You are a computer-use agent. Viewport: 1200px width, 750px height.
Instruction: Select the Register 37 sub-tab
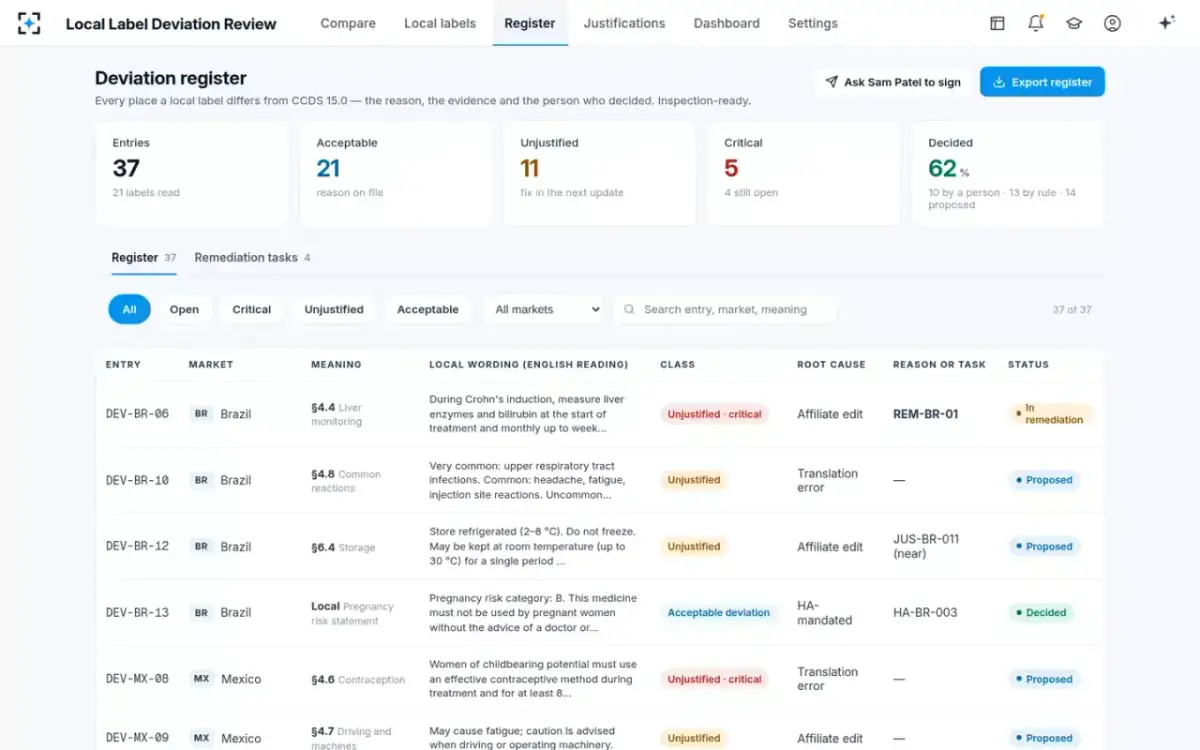coord(144,258)
